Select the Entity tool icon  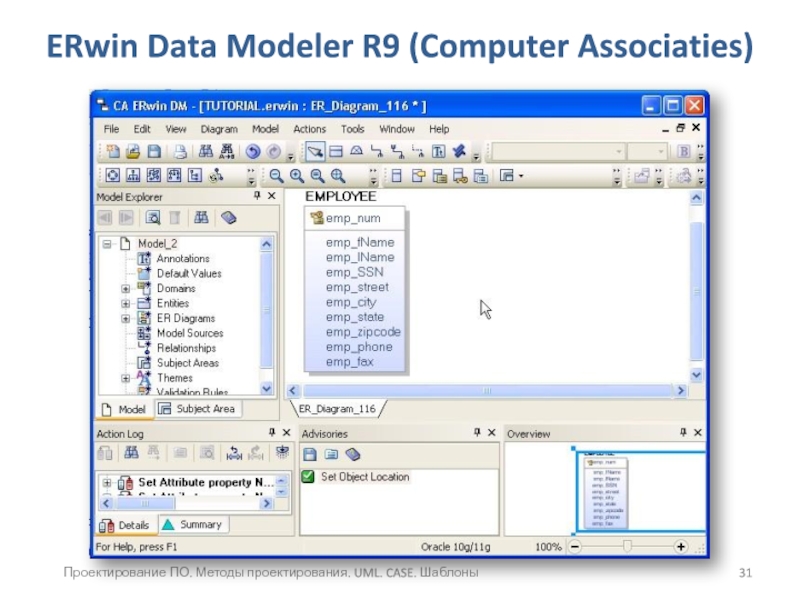click(336, 152)
